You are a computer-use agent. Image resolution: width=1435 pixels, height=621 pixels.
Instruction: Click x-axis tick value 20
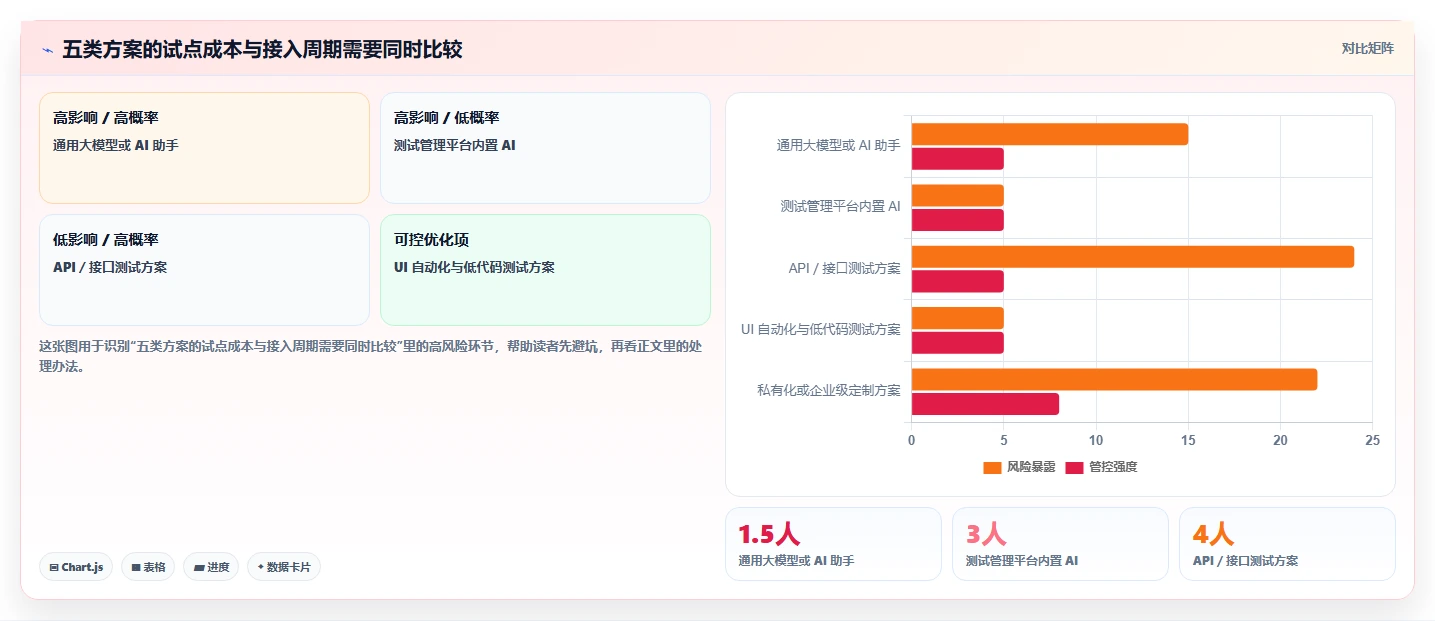tap(1280, 440)
